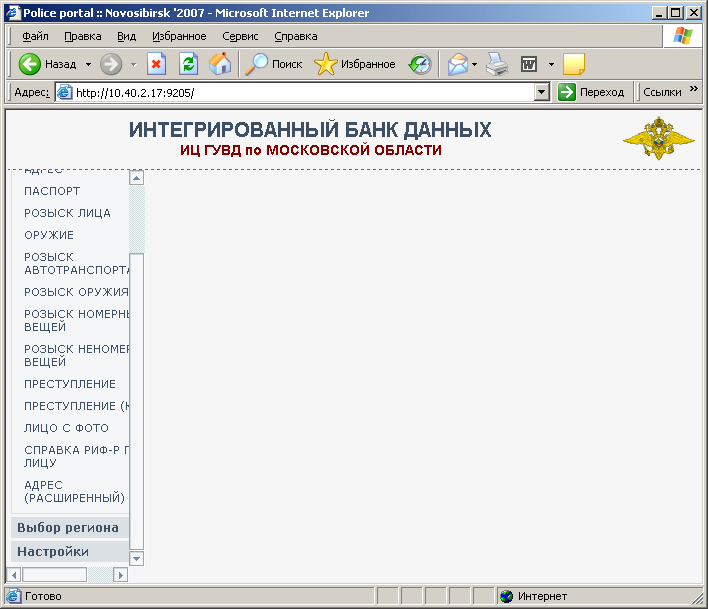The height and width of the screenshot is (609, 708).
Task: Open the Сервис menu
Action: [x=240, y=36]
